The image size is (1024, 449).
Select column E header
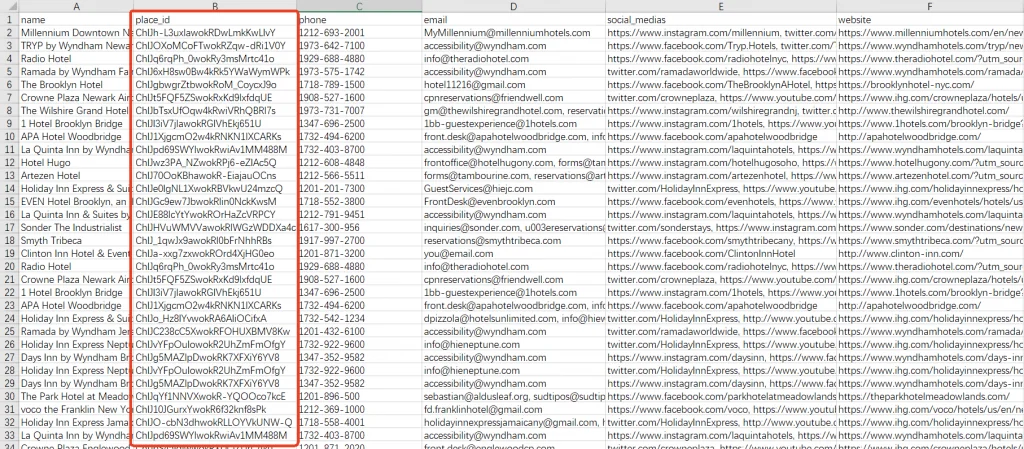(720, 6)
